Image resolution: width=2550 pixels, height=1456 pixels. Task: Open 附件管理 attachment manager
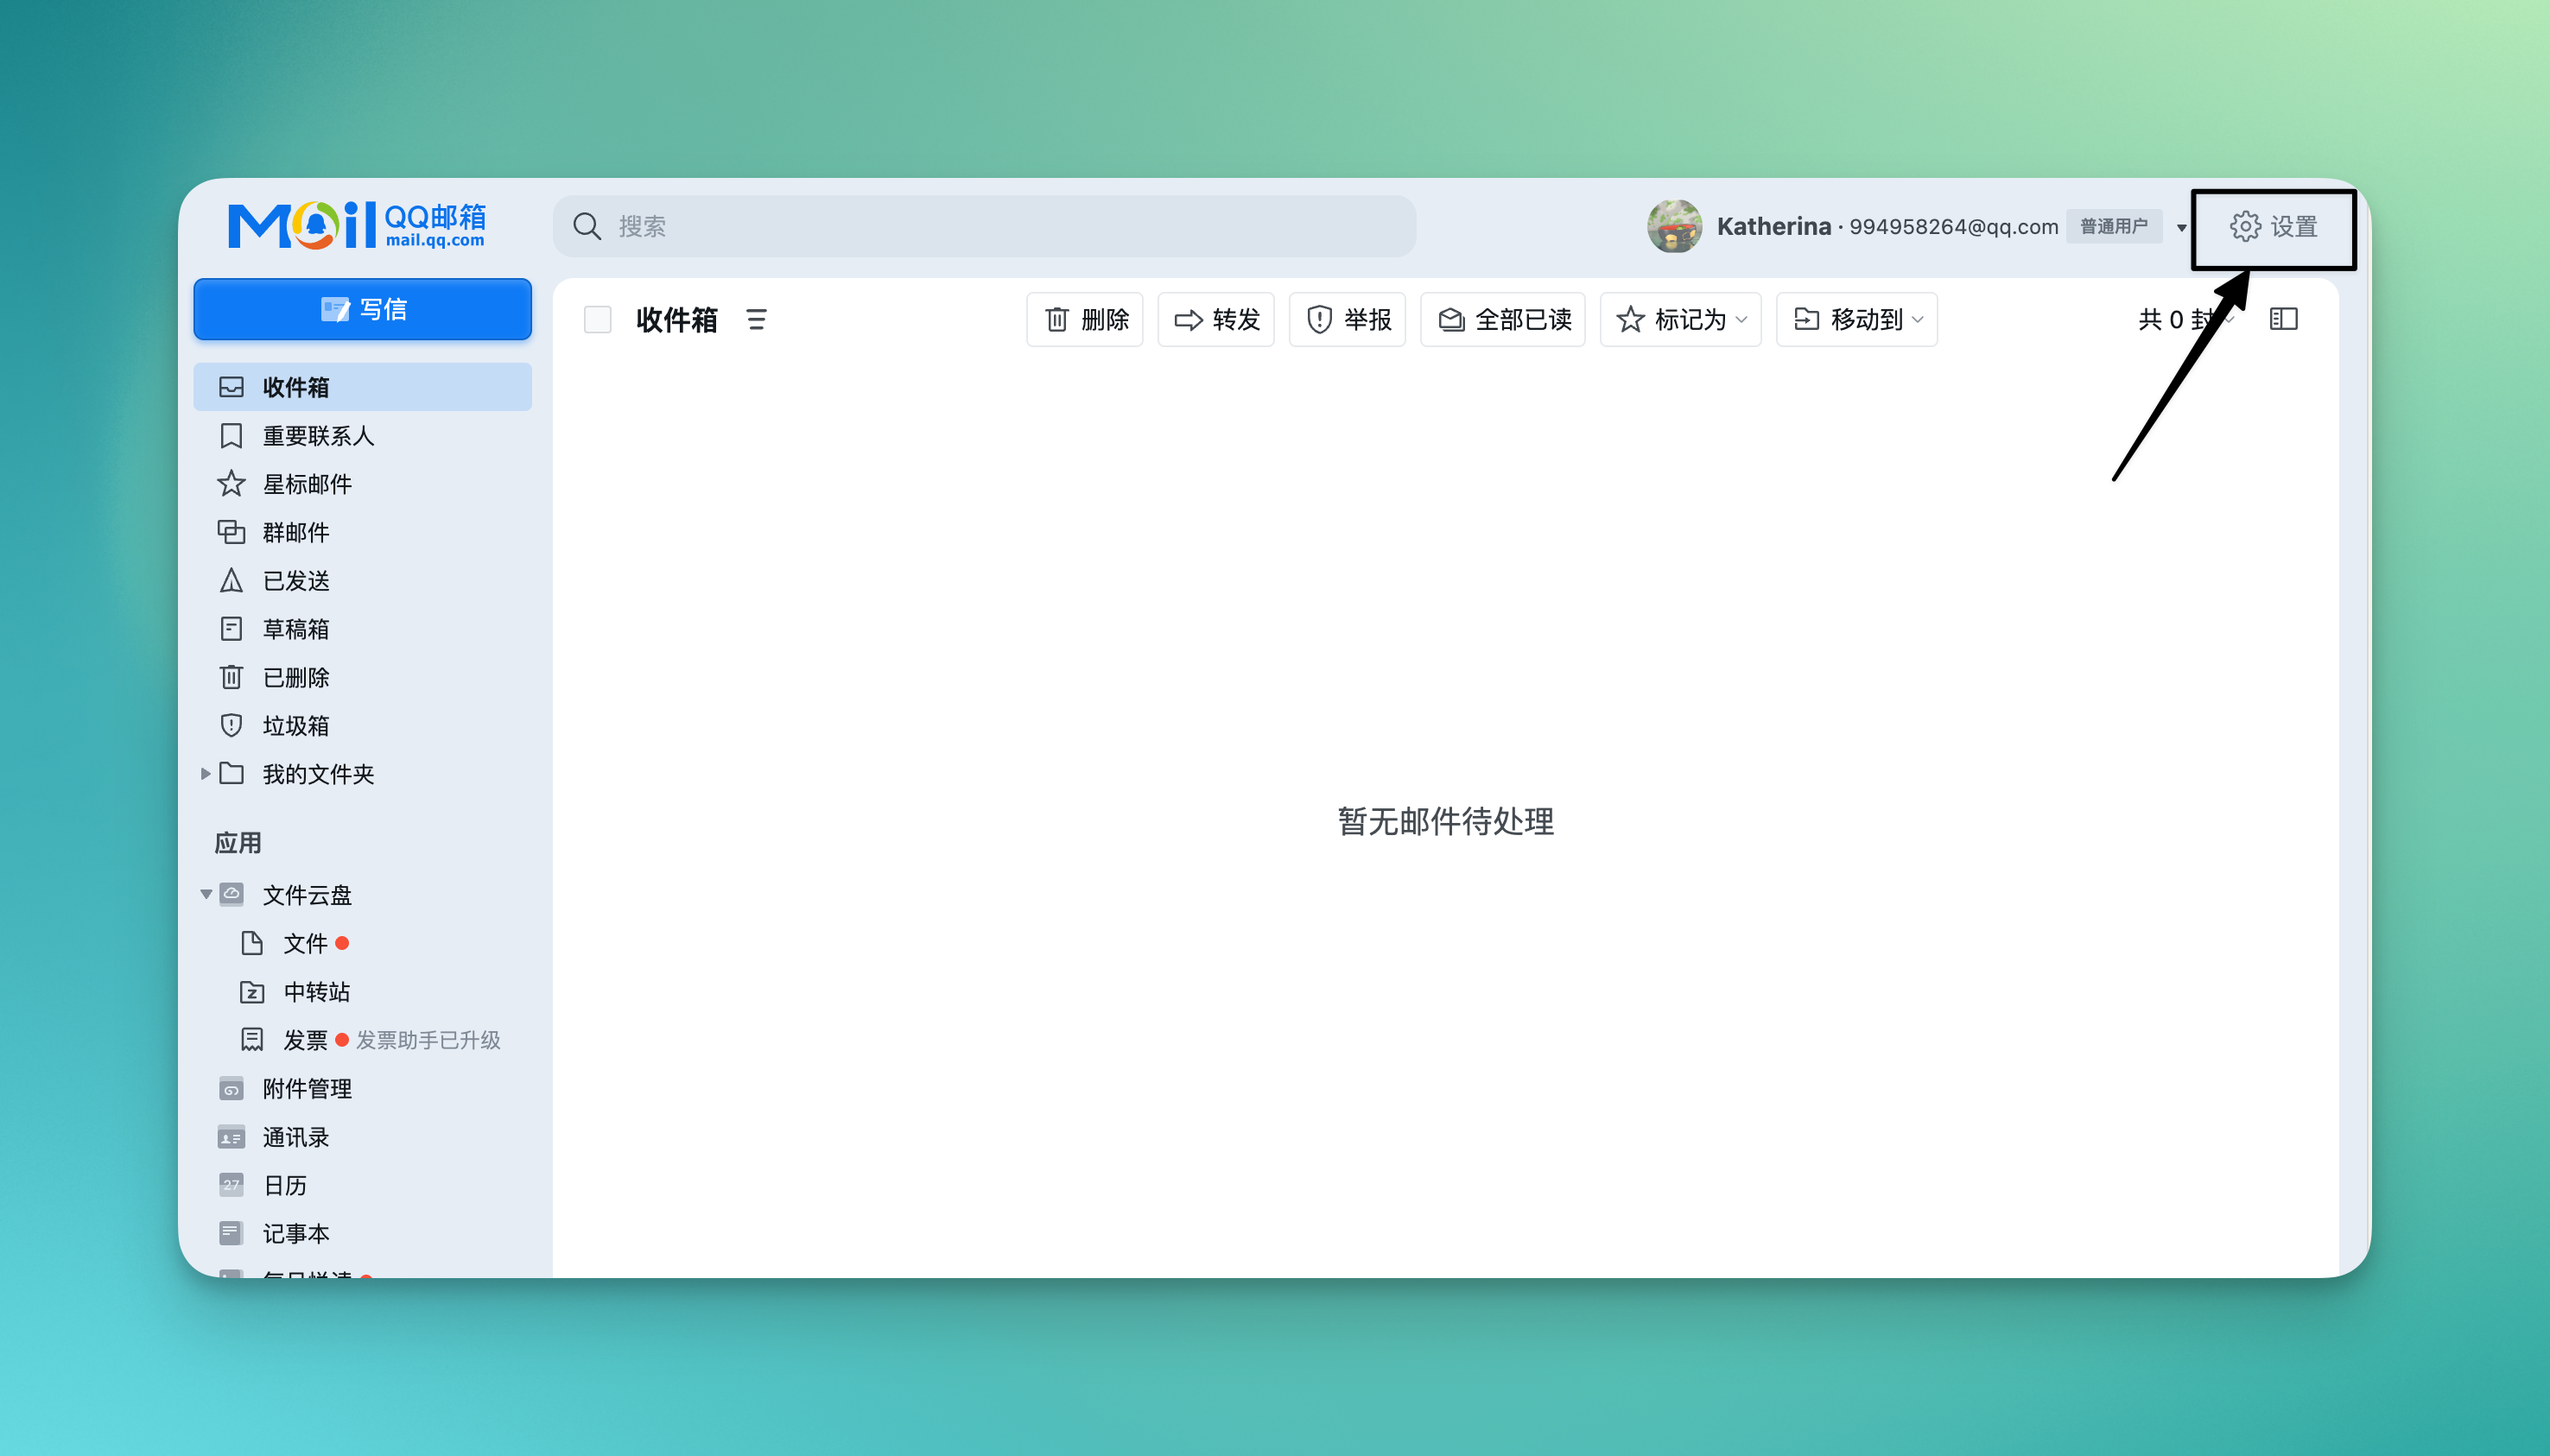pyautogui.click(x=307, y=1088)
